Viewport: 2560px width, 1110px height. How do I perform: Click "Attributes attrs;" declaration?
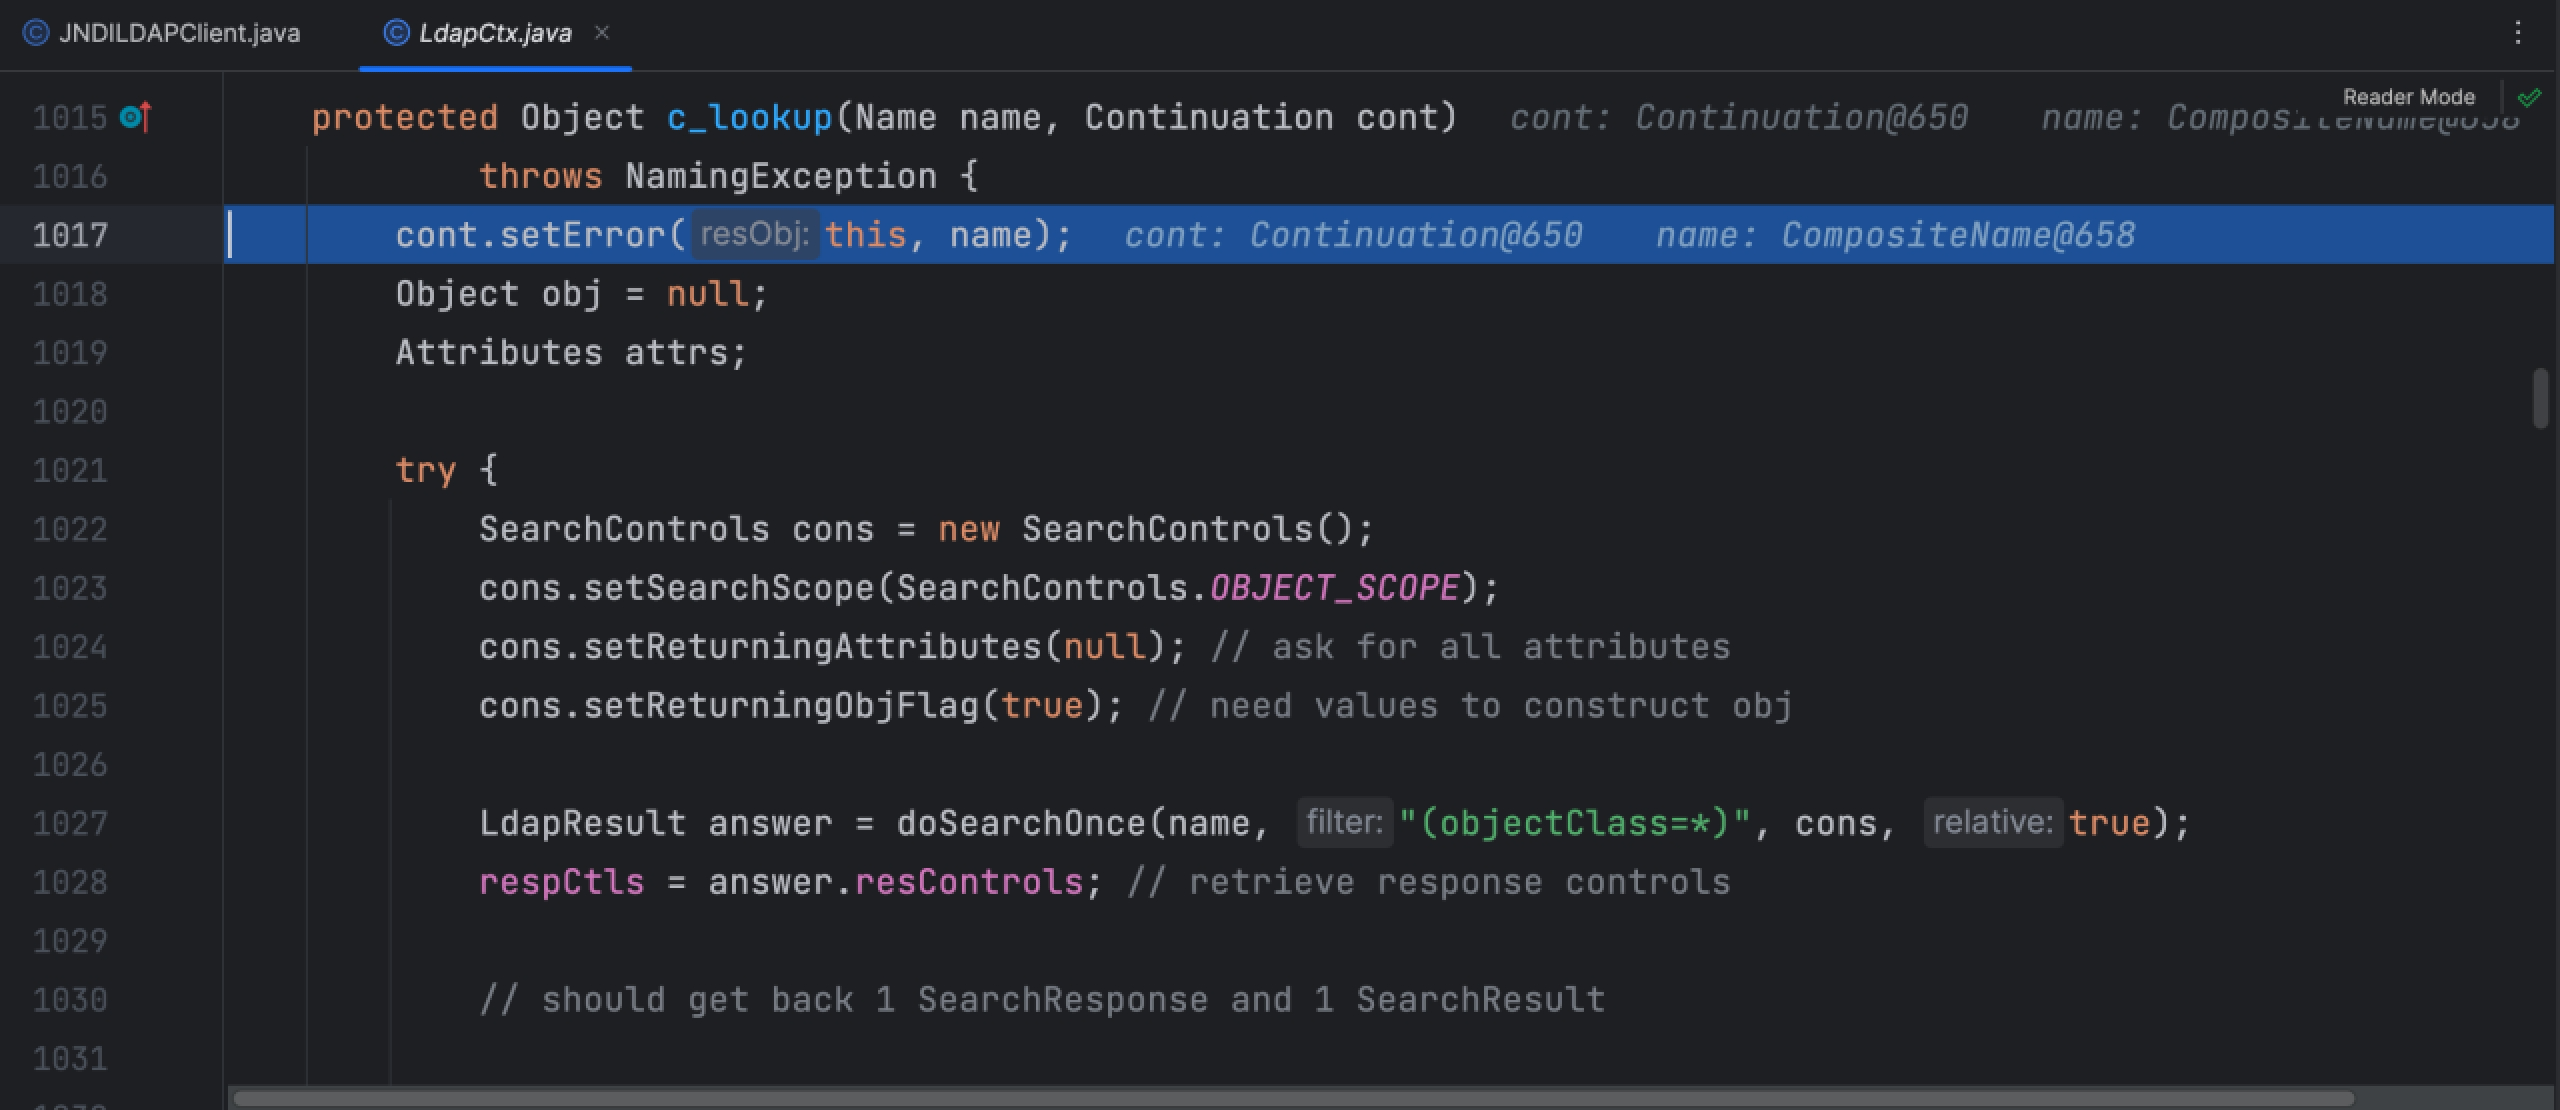(x=571, y=353)
